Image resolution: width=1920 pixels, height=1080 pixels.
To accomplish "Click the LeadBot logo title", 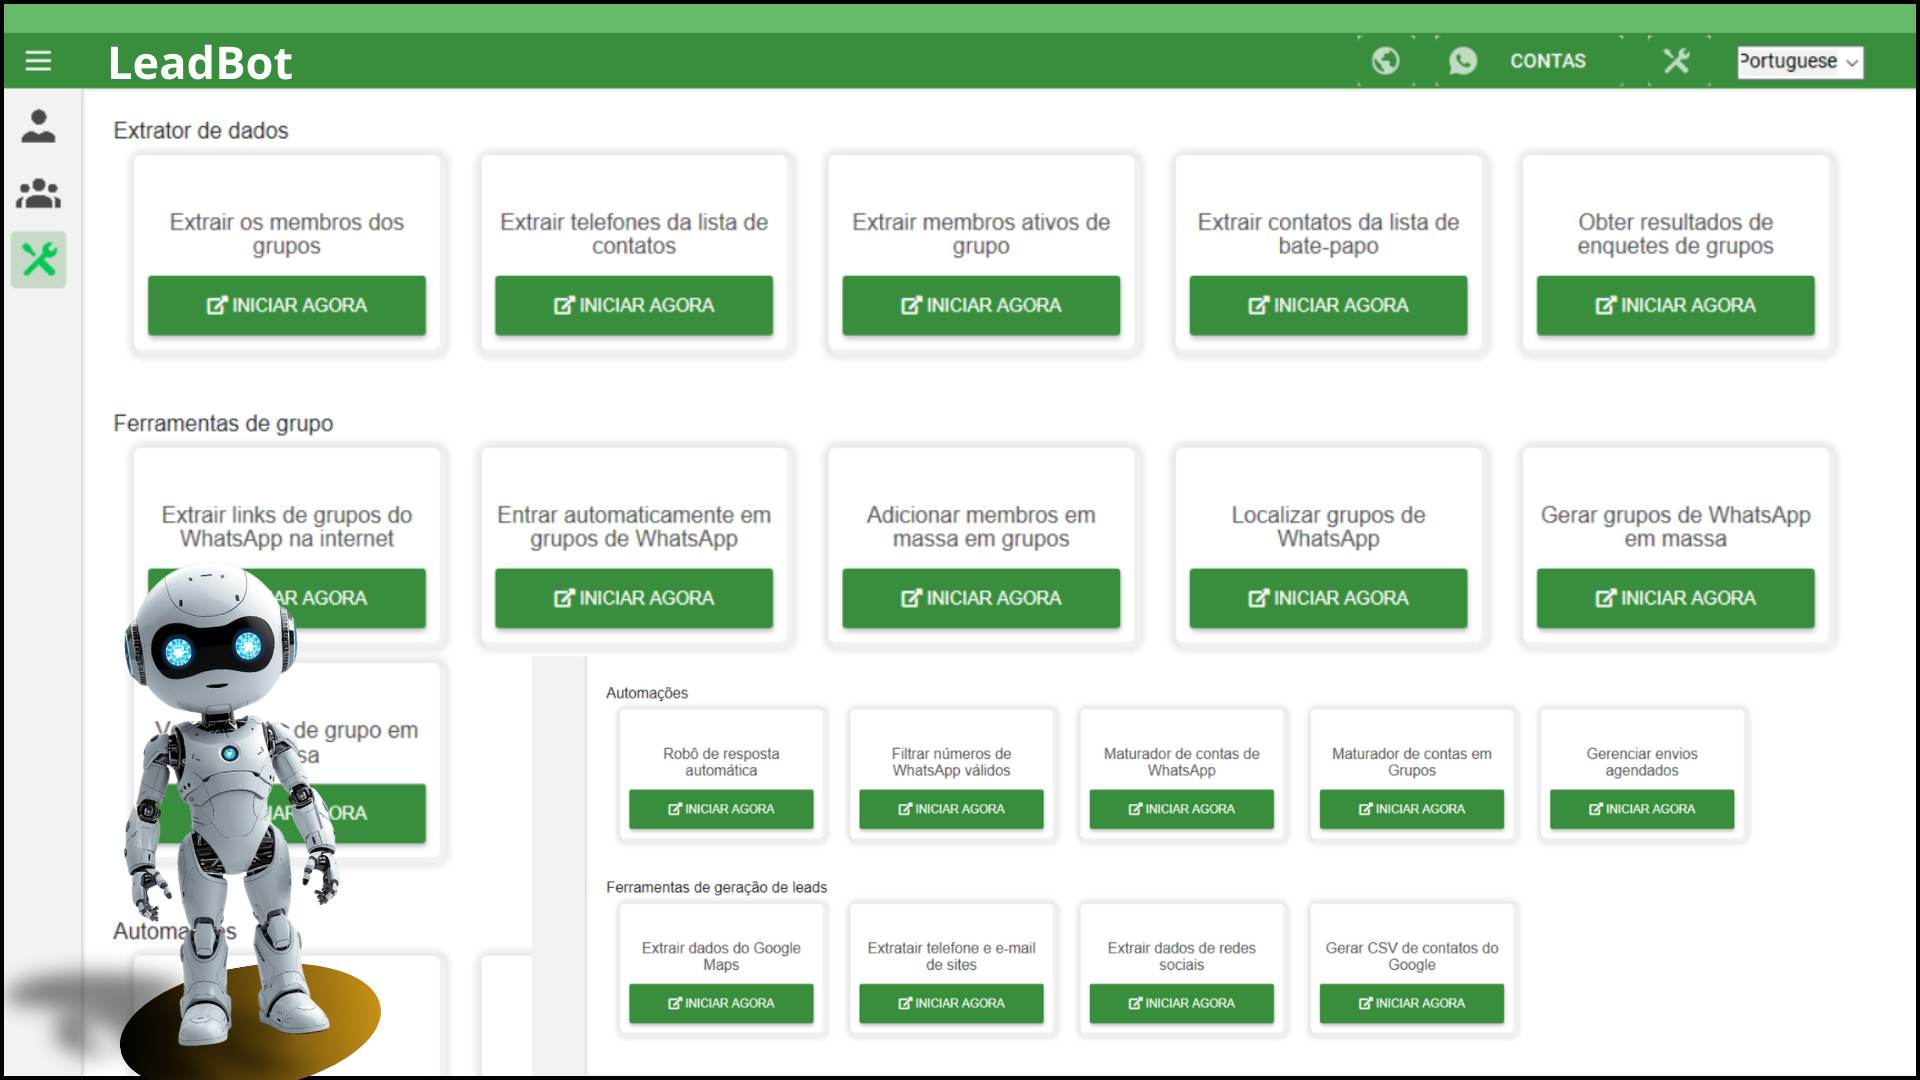I will coord(200,63).
